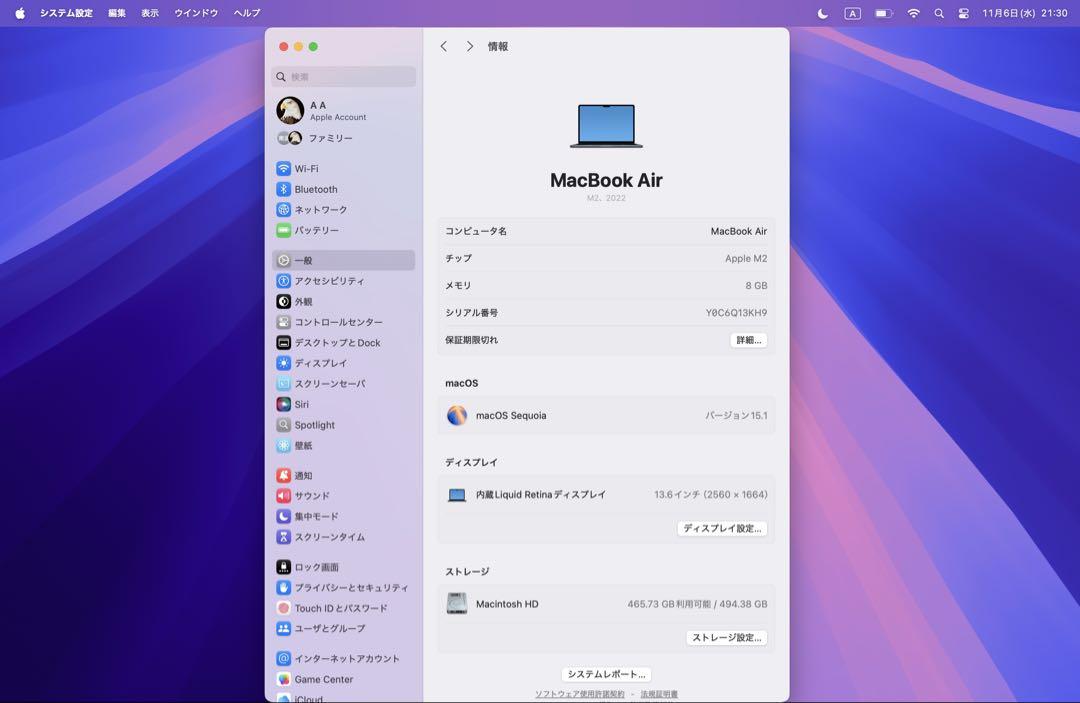The height and width of the screenshot is (703, 1080).
Task: Click the serial number Y0C6Q13KH9
Action: point(736,313)
